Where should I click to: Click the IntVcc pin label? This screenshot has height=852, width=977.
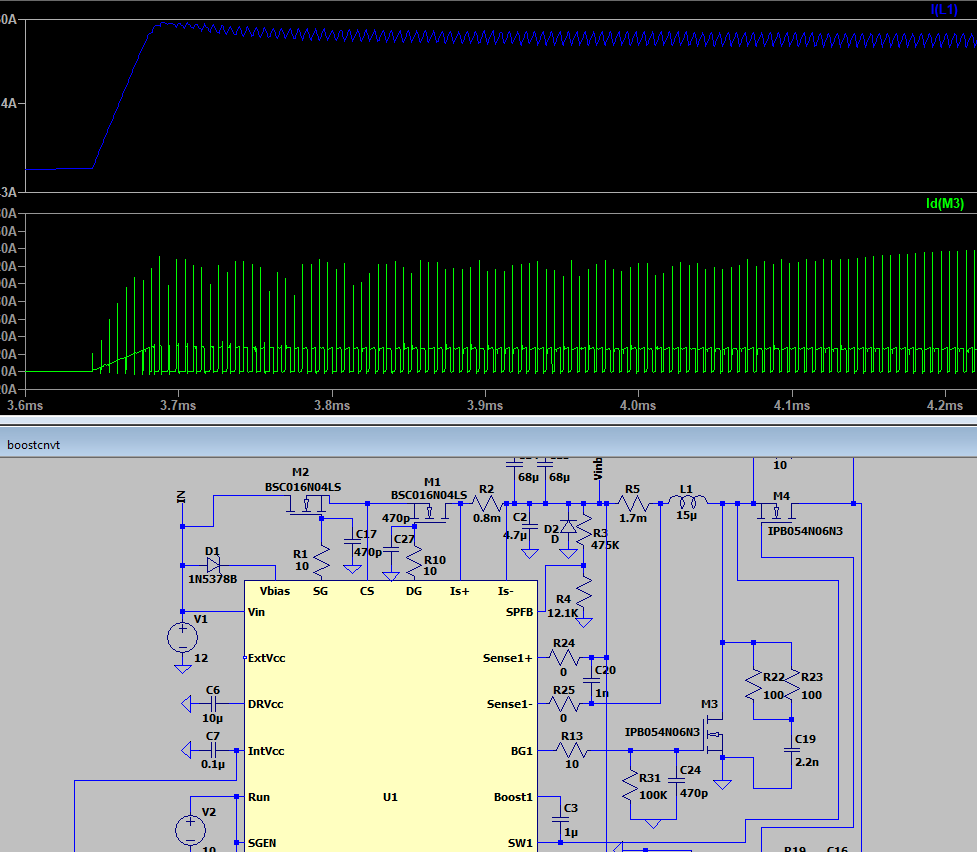(x=266, y=751)
